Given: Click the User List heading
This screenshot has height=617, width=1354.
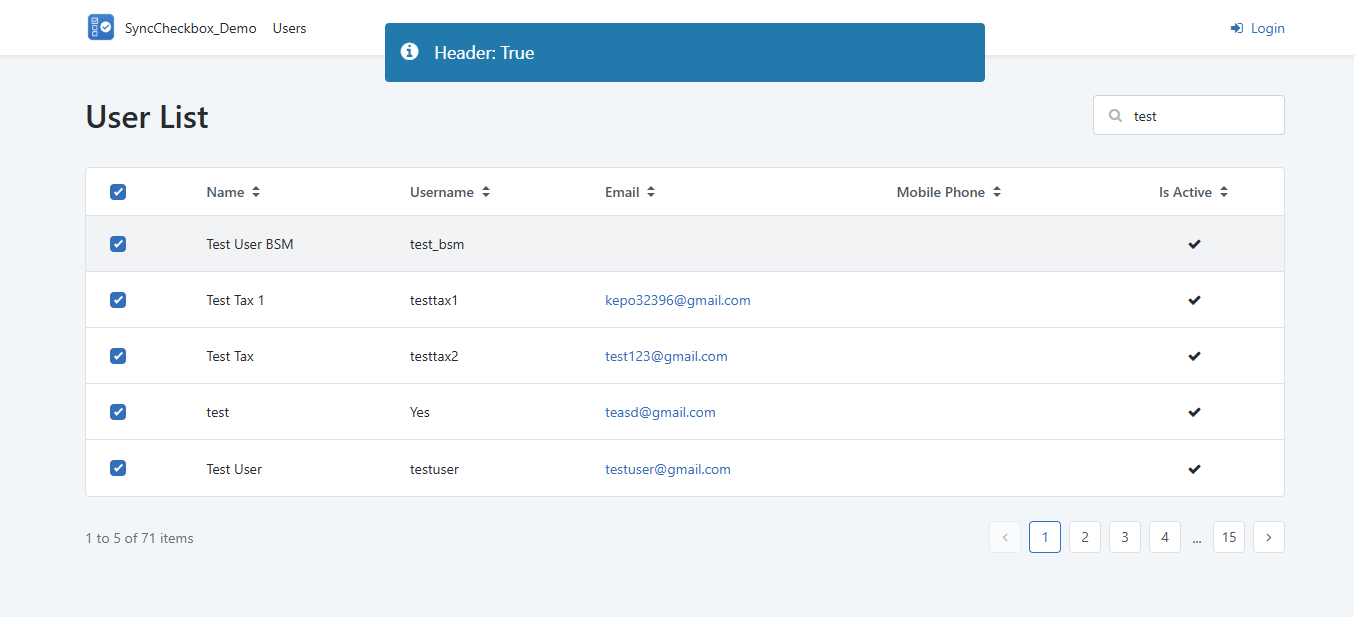Looking at the screenshot, I should point(147,117).
